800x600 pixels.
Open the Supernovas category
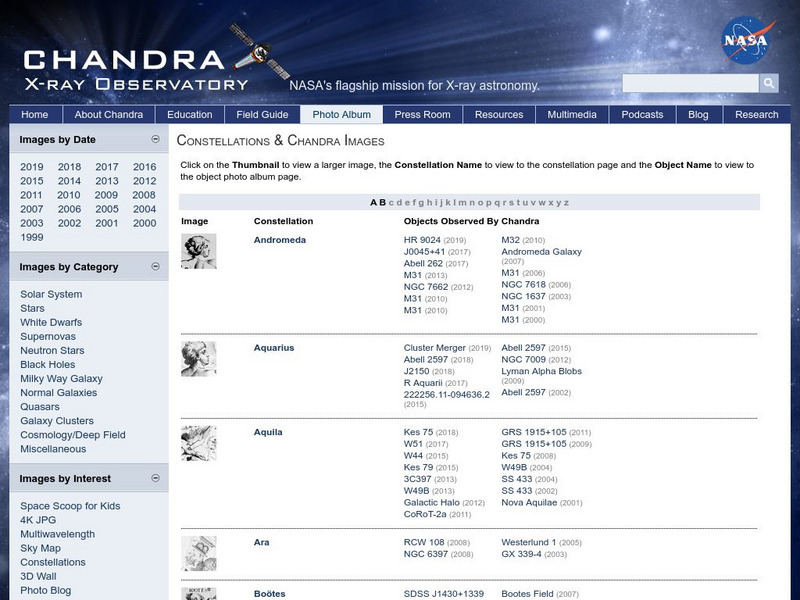point(48,336)
